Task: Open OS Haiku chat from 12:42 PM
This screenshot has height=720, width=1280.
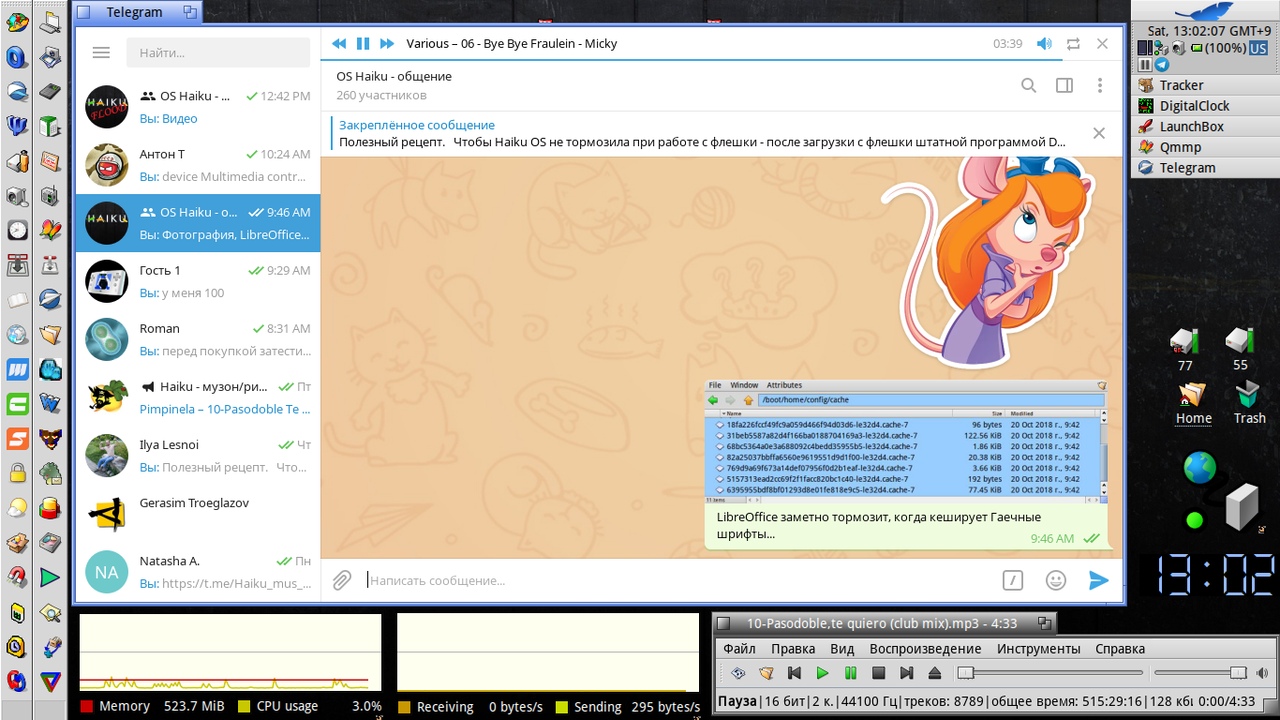Action: pos(198,107)
